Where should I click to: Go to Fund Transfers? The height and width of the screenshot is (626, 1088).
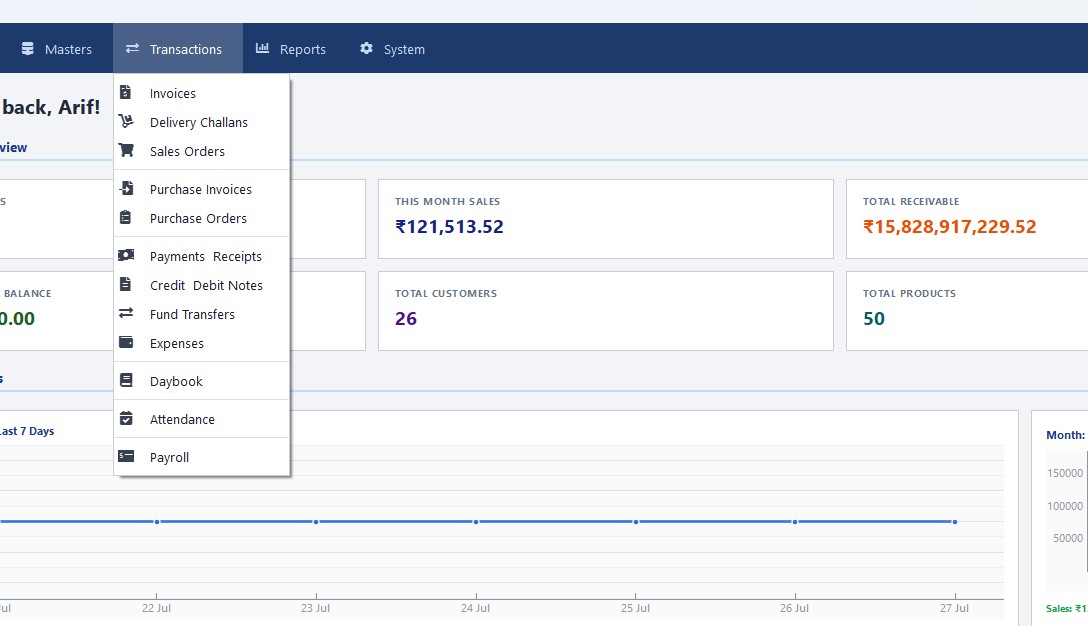[x=201, y=314]
